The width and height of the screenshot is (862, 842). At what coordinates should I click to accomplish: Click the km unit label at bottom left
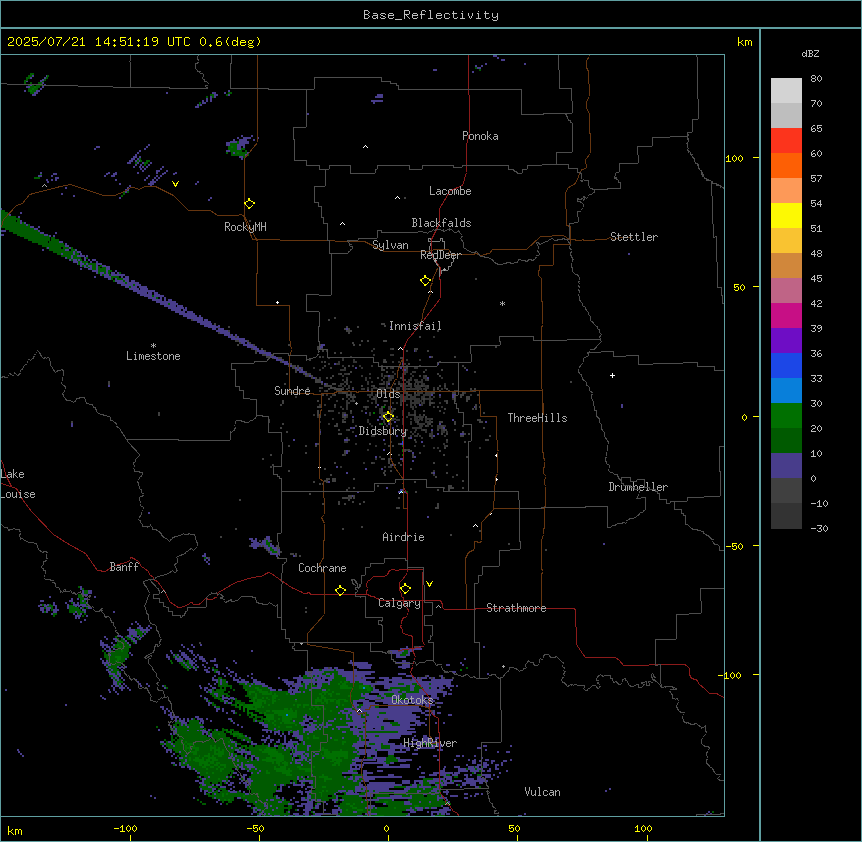15,830
